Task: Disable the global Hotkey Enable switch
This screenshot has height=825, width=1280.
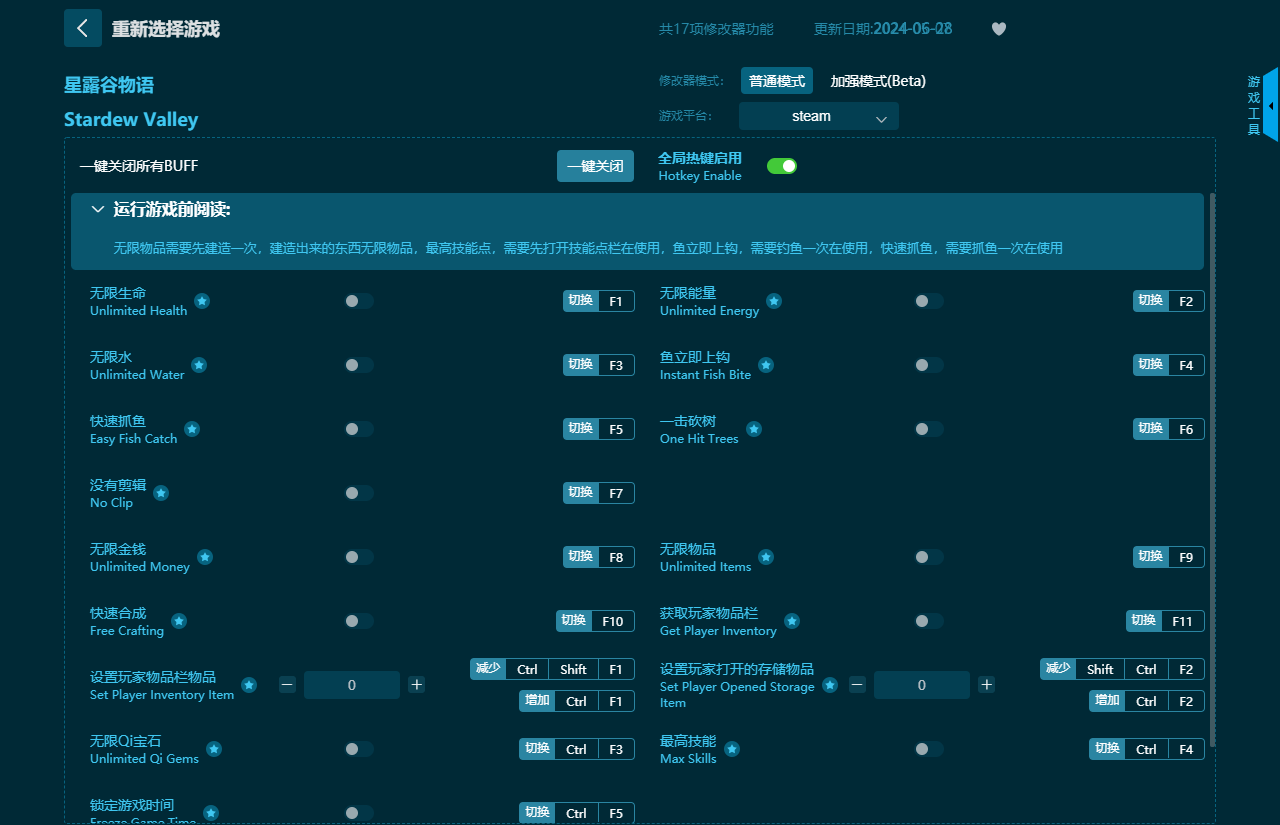Action: (782, 166)
